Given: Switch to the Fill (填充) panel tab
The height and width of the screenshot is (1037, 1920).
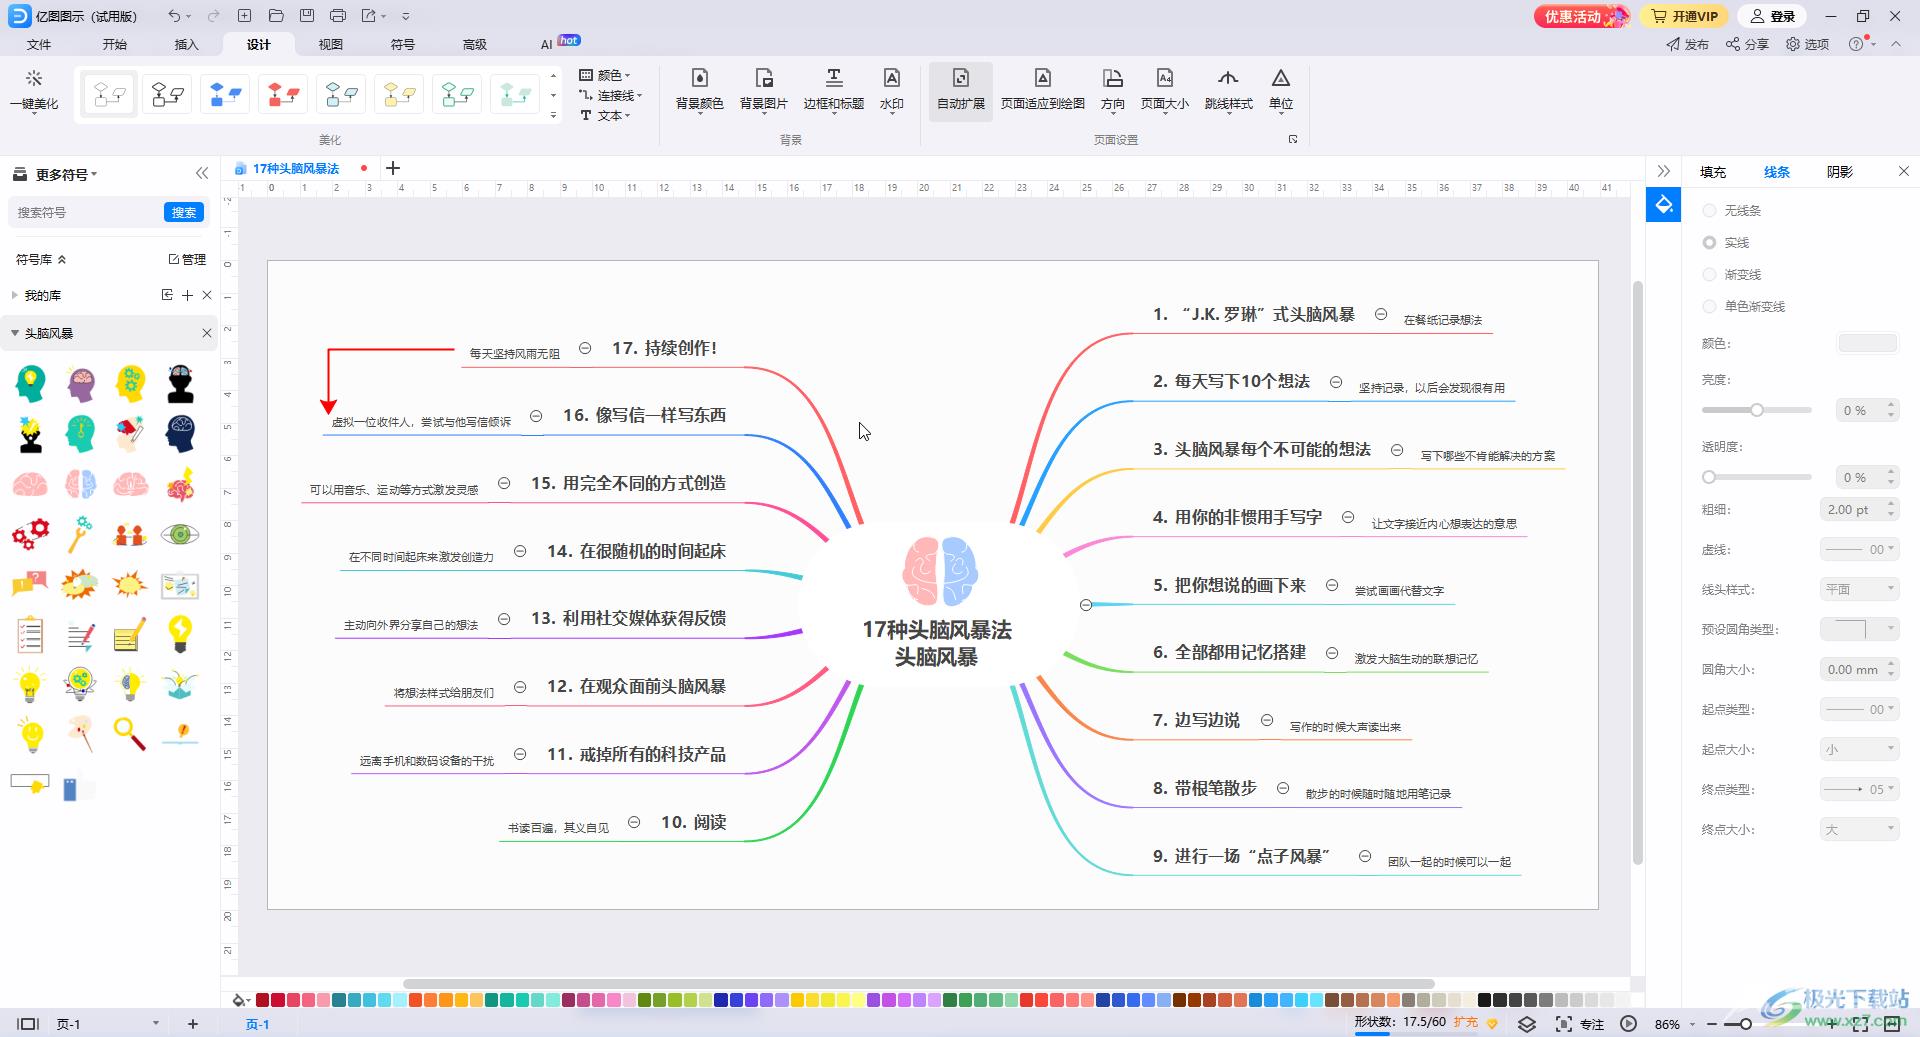Looking at the screenshot, I should (x=1713, y=172).
